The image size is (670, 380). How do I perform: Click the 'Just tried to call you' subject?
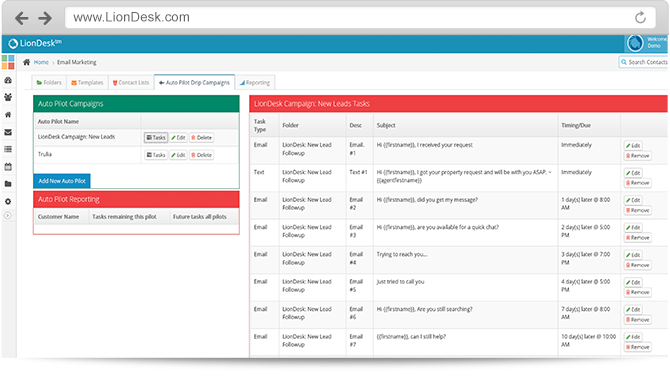400,282
